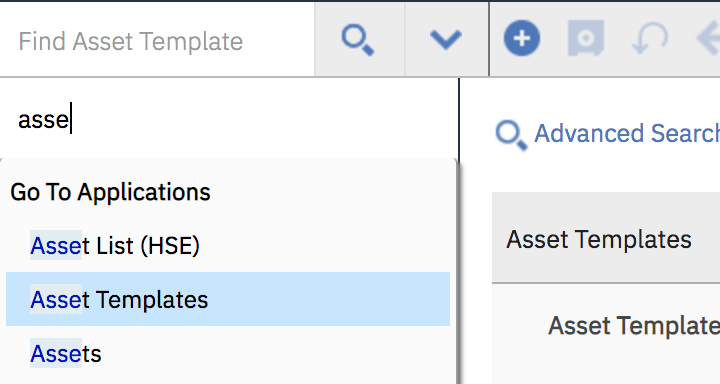
Task: Open the Advanced Search link
Action: (627, 133)
